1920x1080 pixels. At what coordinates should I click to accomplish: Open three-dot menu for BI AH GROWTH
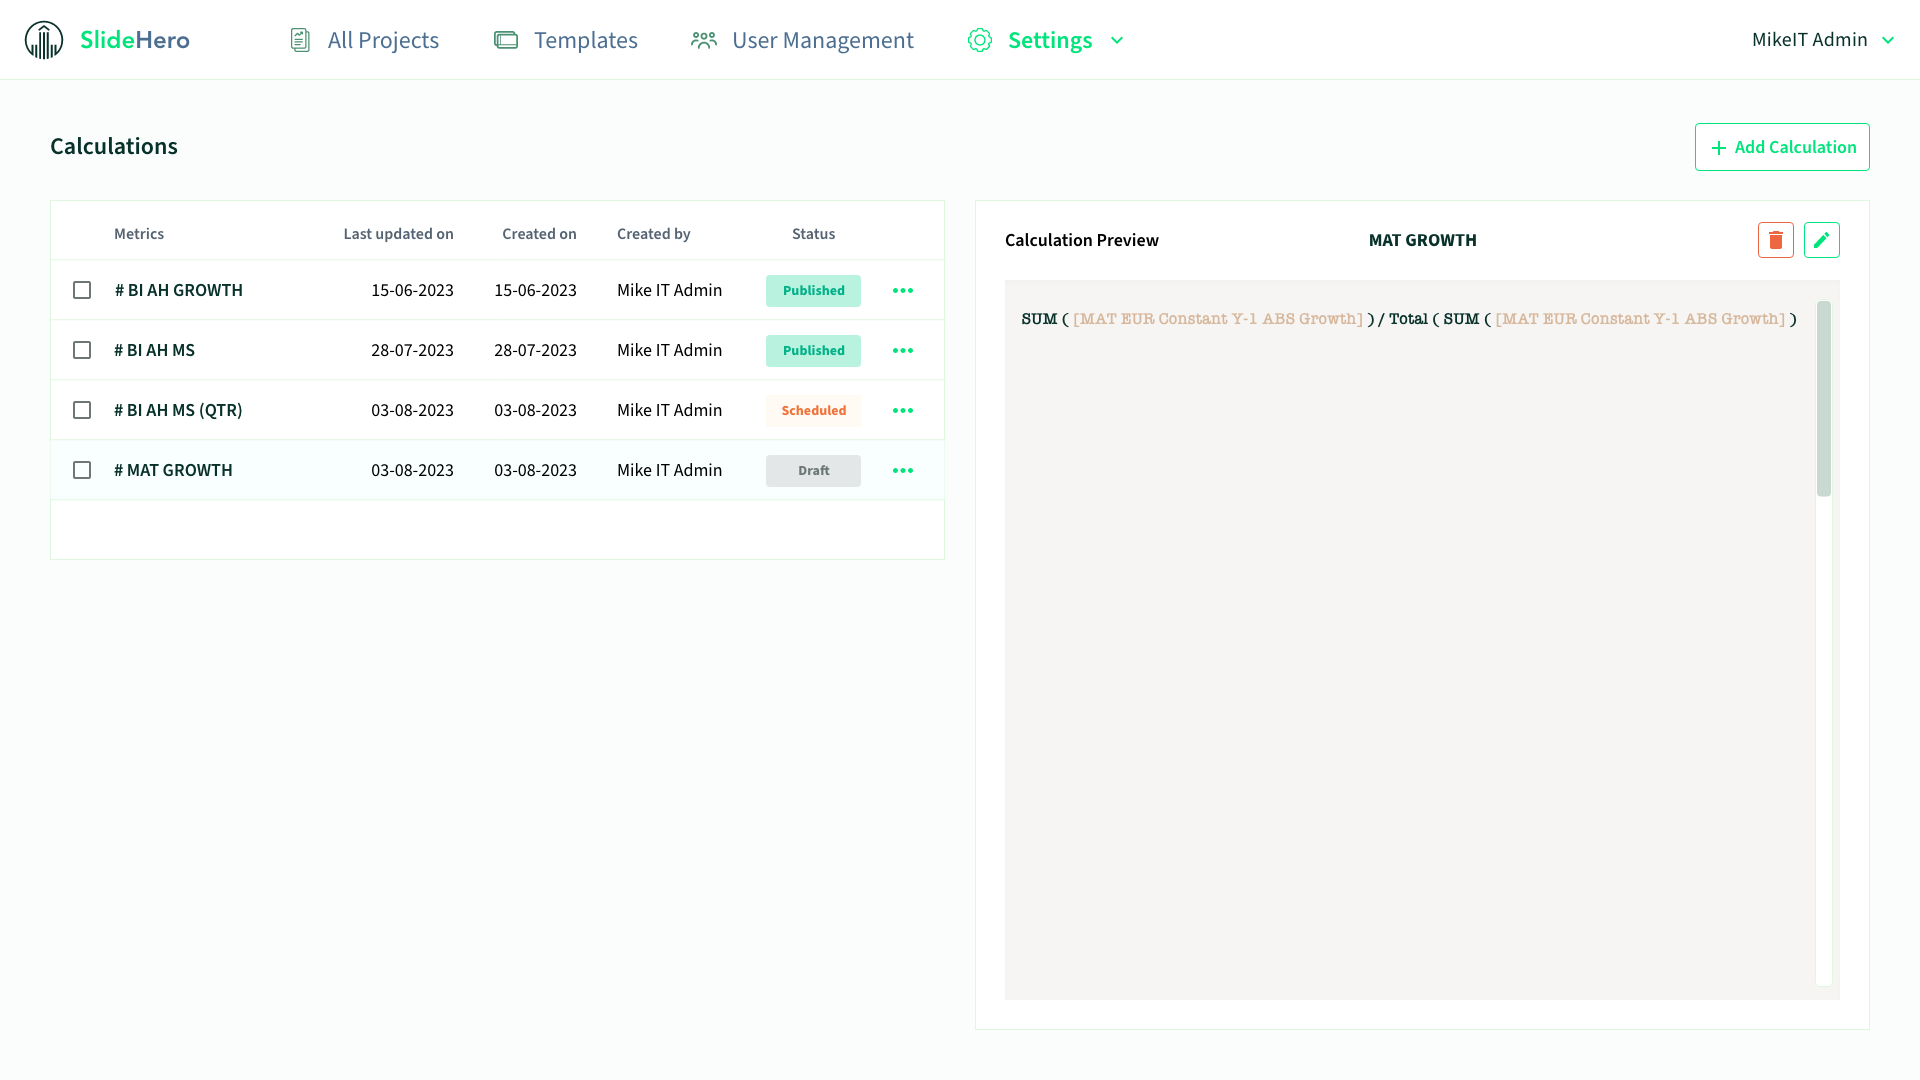(902, 290)
